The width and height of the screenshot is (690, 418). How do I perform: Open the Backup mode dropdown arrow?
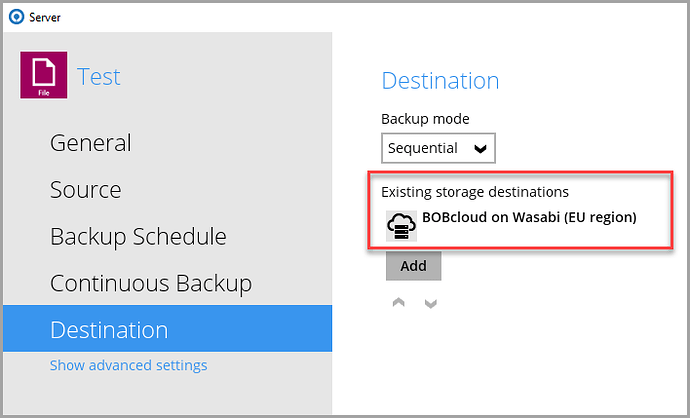pos(480,148)
